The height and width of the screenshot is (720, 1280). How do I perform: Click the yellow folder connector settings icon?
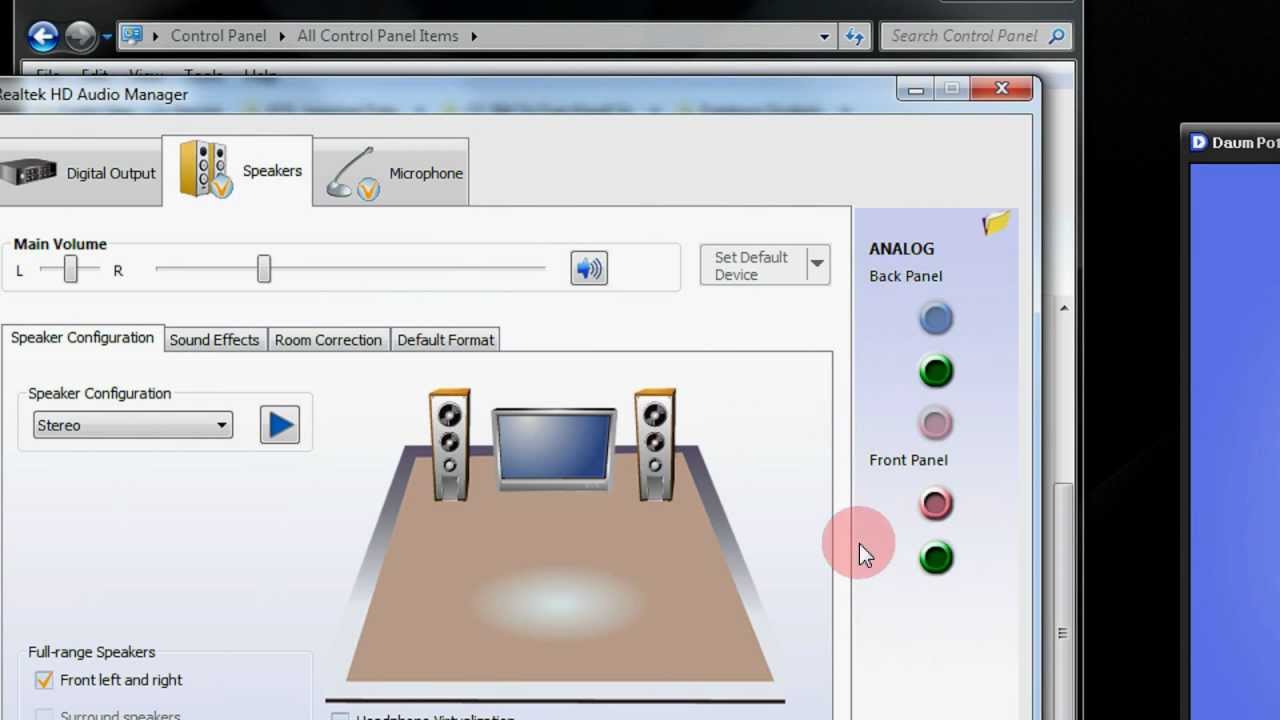[x=996, y=223]
